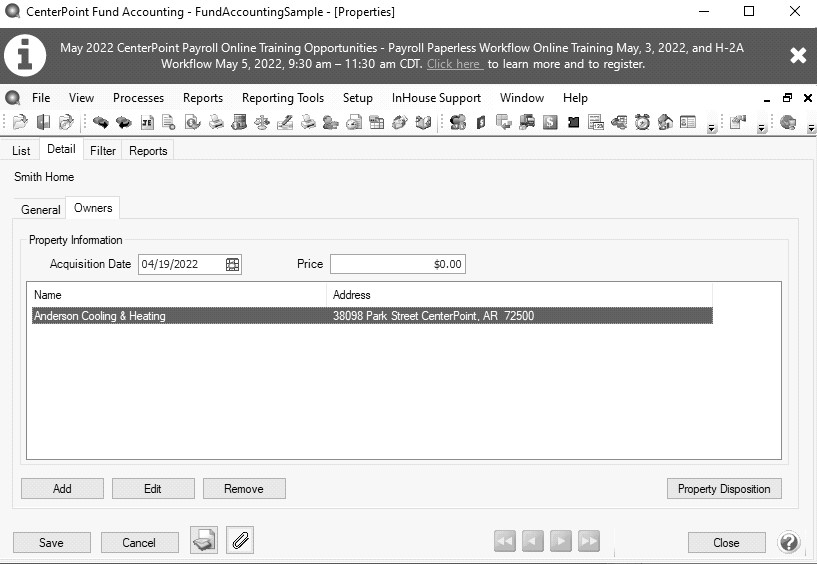
Task: Click the Remove owner button
Action: [244, 489]
